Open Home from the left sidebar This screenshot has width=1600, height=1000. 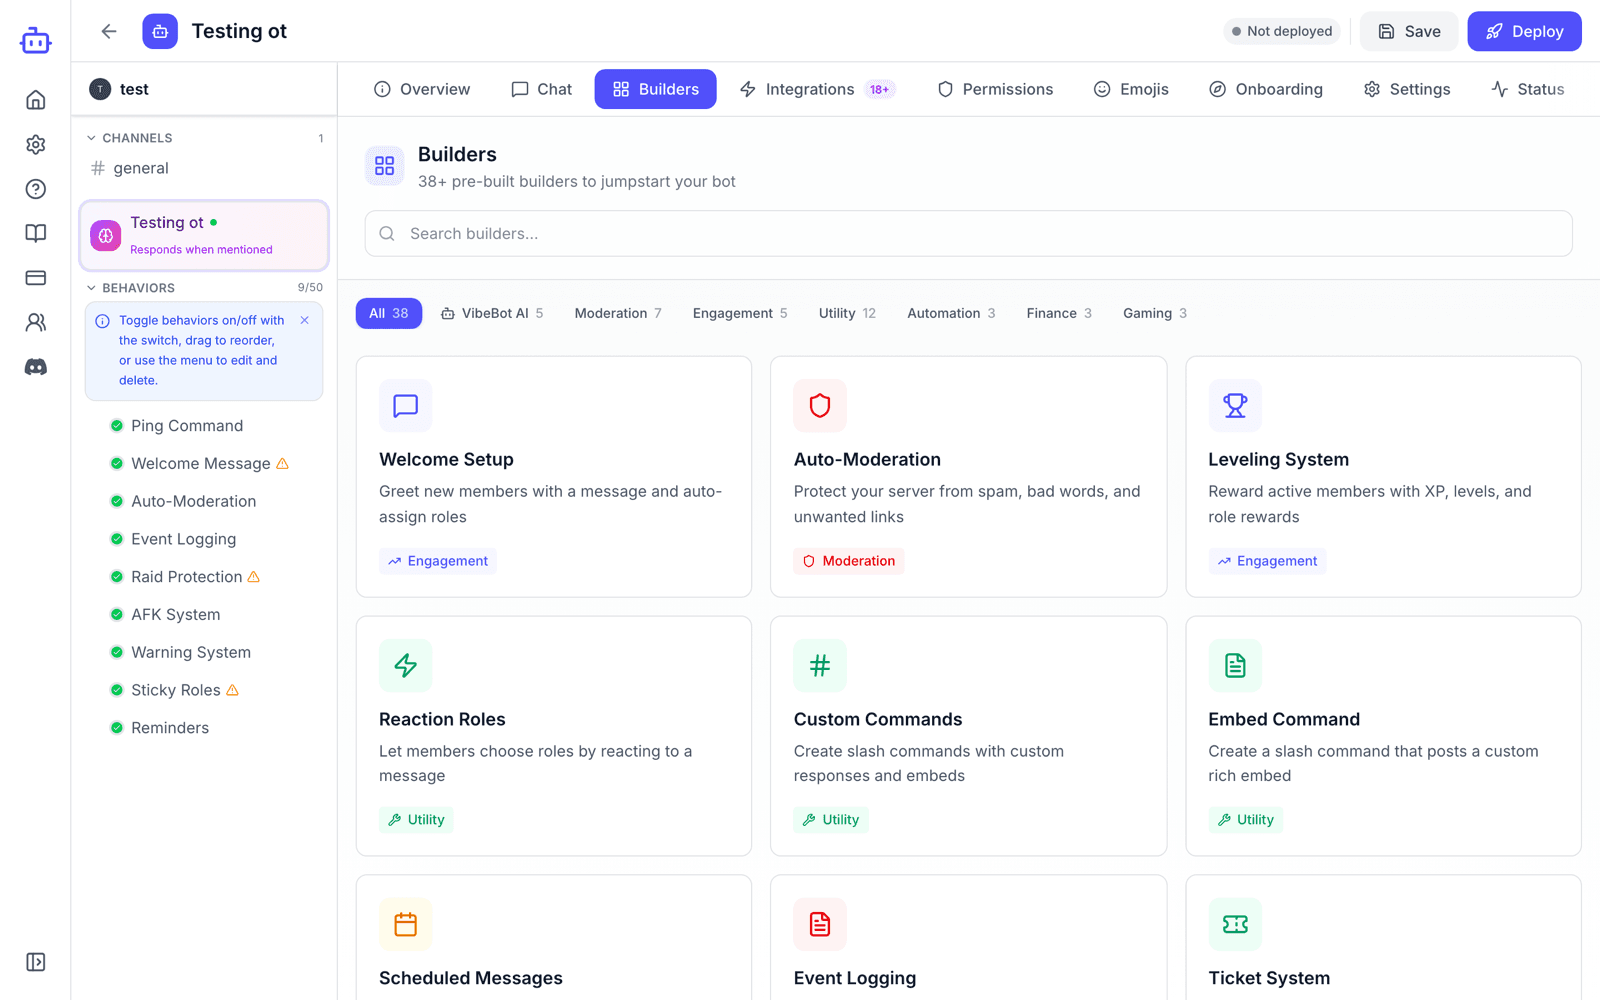(x=35, y=100)
